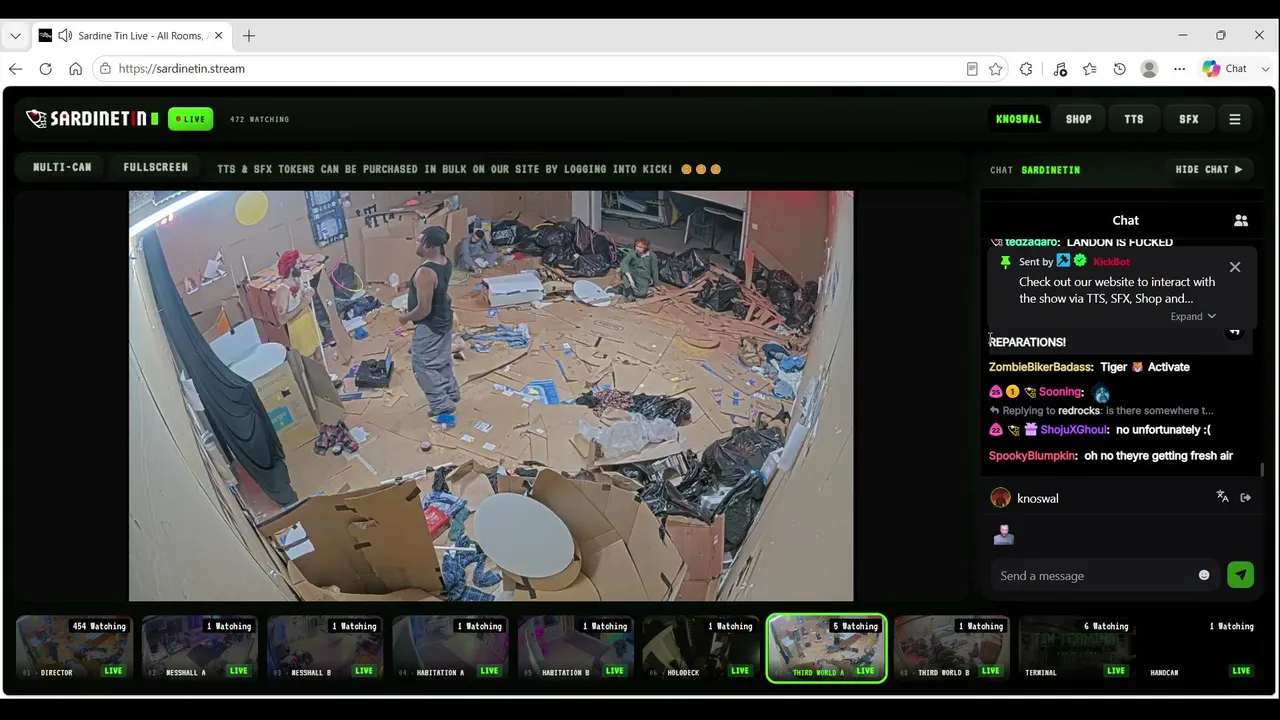
Task: Expand the pinned KickBot message
Action: tap(1193, 316)
